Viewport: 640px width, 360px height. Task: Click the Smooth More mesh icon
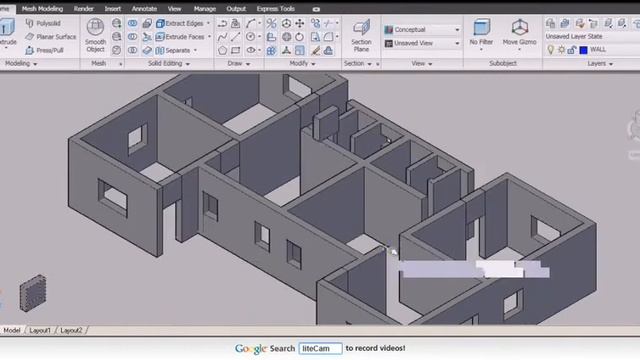(x=117, y=23)
